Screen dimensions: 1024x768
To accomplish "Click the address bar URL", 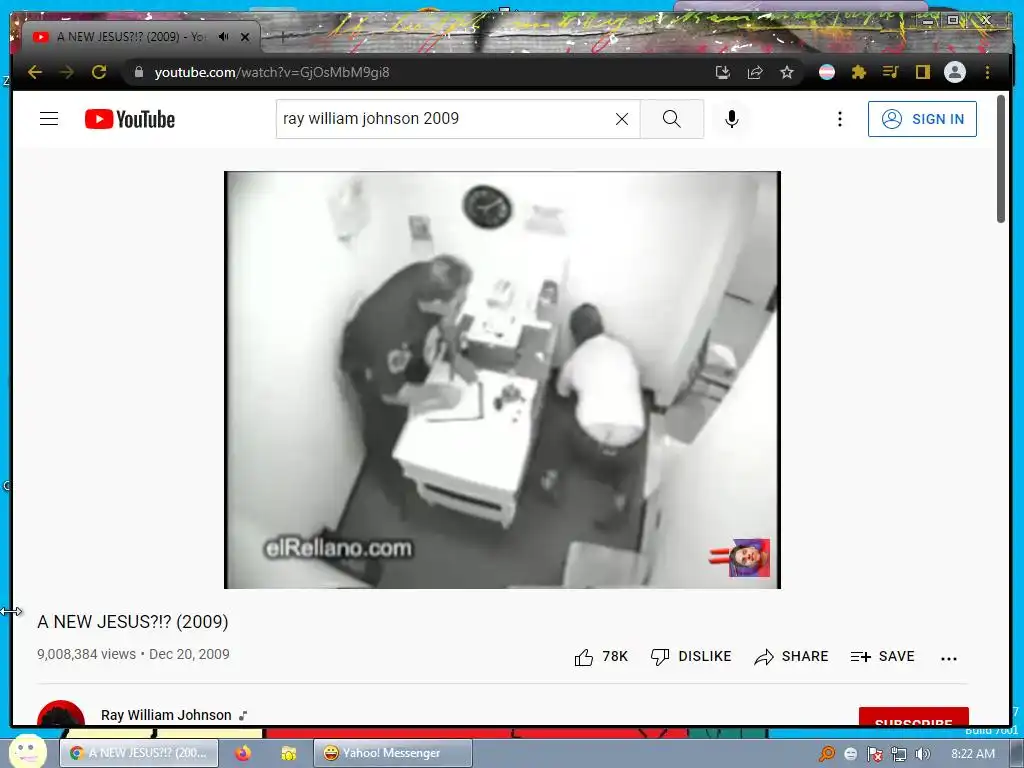I will click(272, 72).
